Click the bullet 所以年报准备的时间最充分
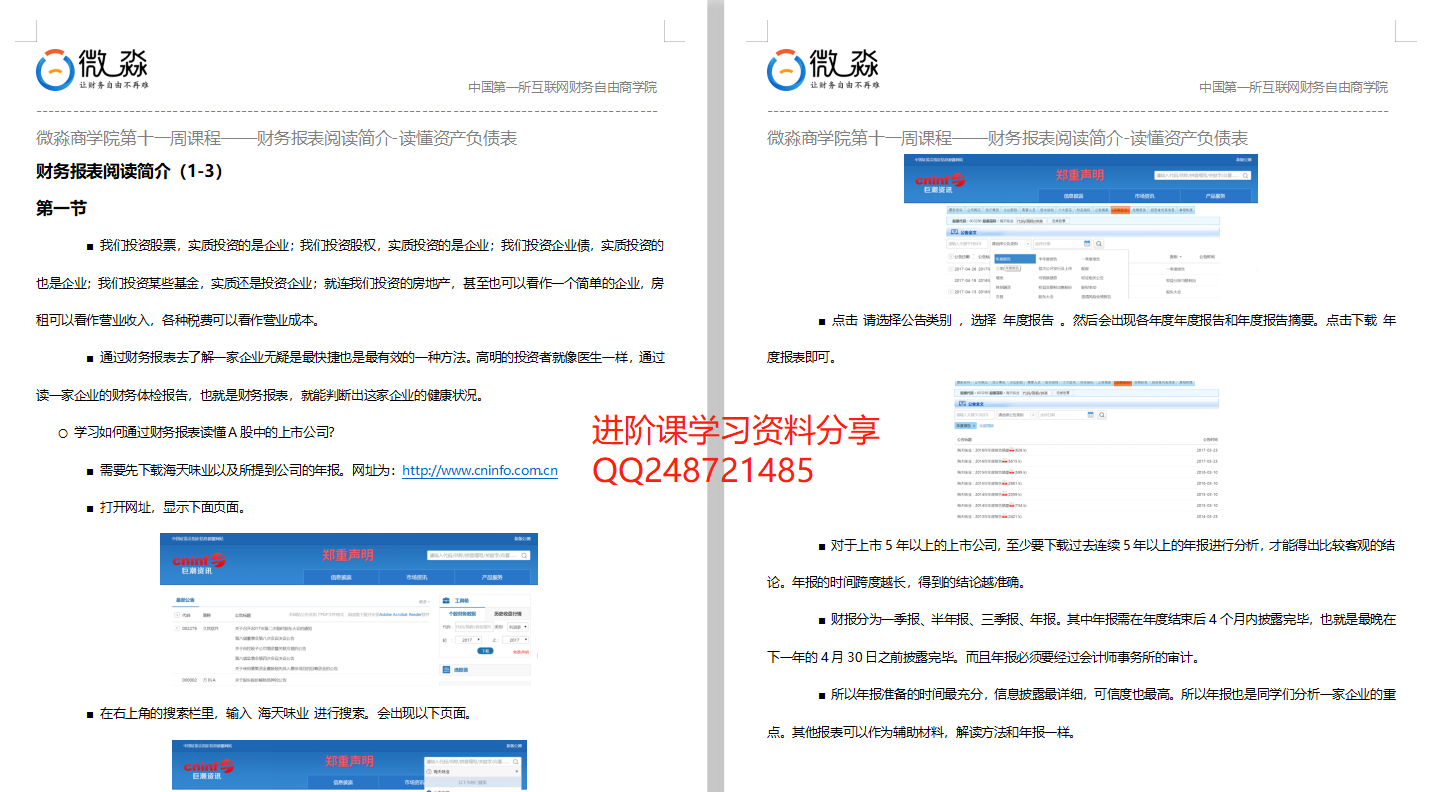 [x=1106, y=694]
